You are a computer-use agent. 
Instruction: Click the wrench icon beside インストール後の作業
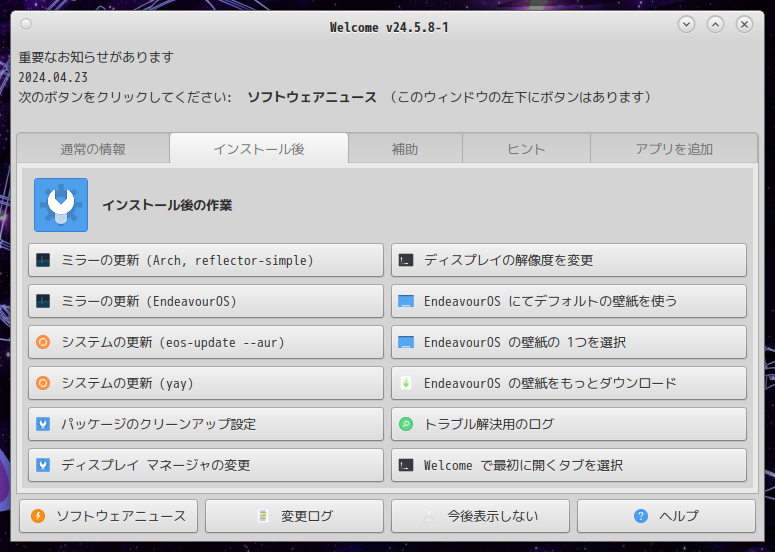pyautogui.click(x=61, y=205)
